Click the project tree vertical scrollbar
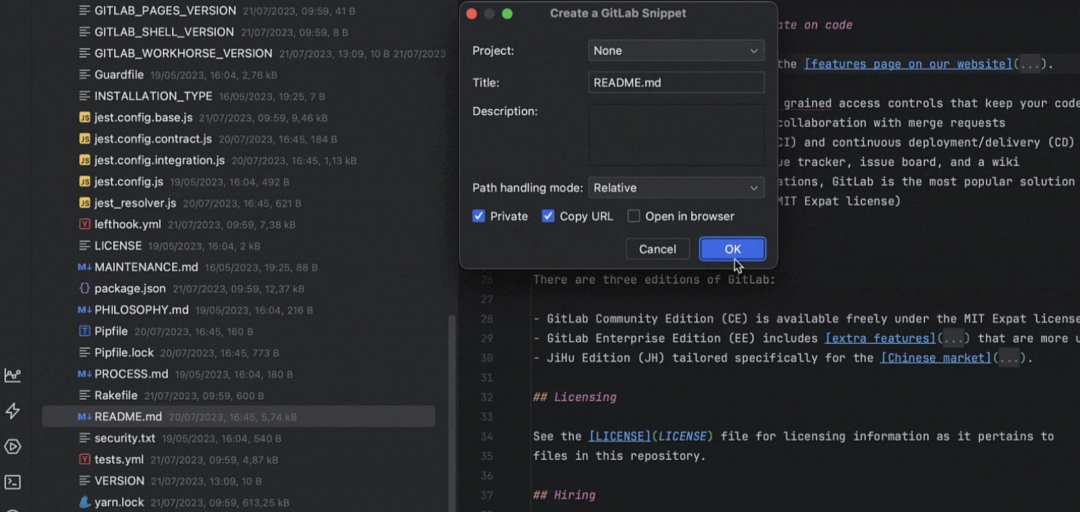Image resolution: width=1080 pixels, height=512 pixels. click(x=451, y=413)
